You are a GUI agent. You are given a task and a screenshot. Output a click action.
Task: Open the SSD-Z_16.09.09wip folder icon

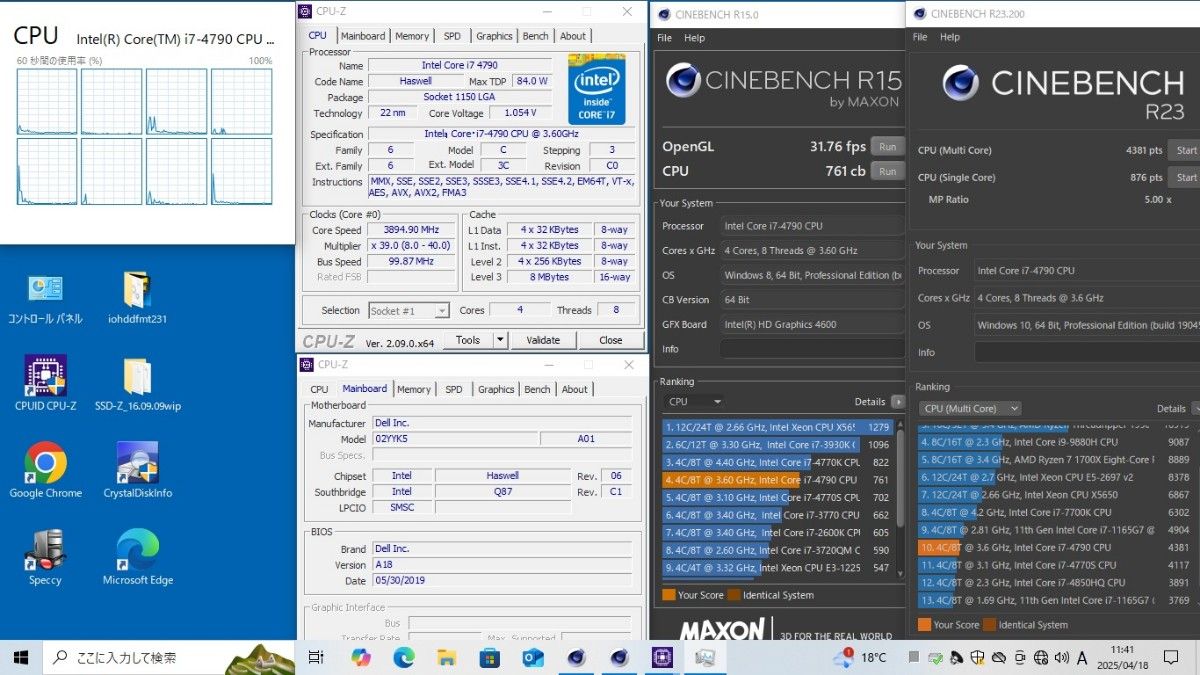[x=137, y=385]
